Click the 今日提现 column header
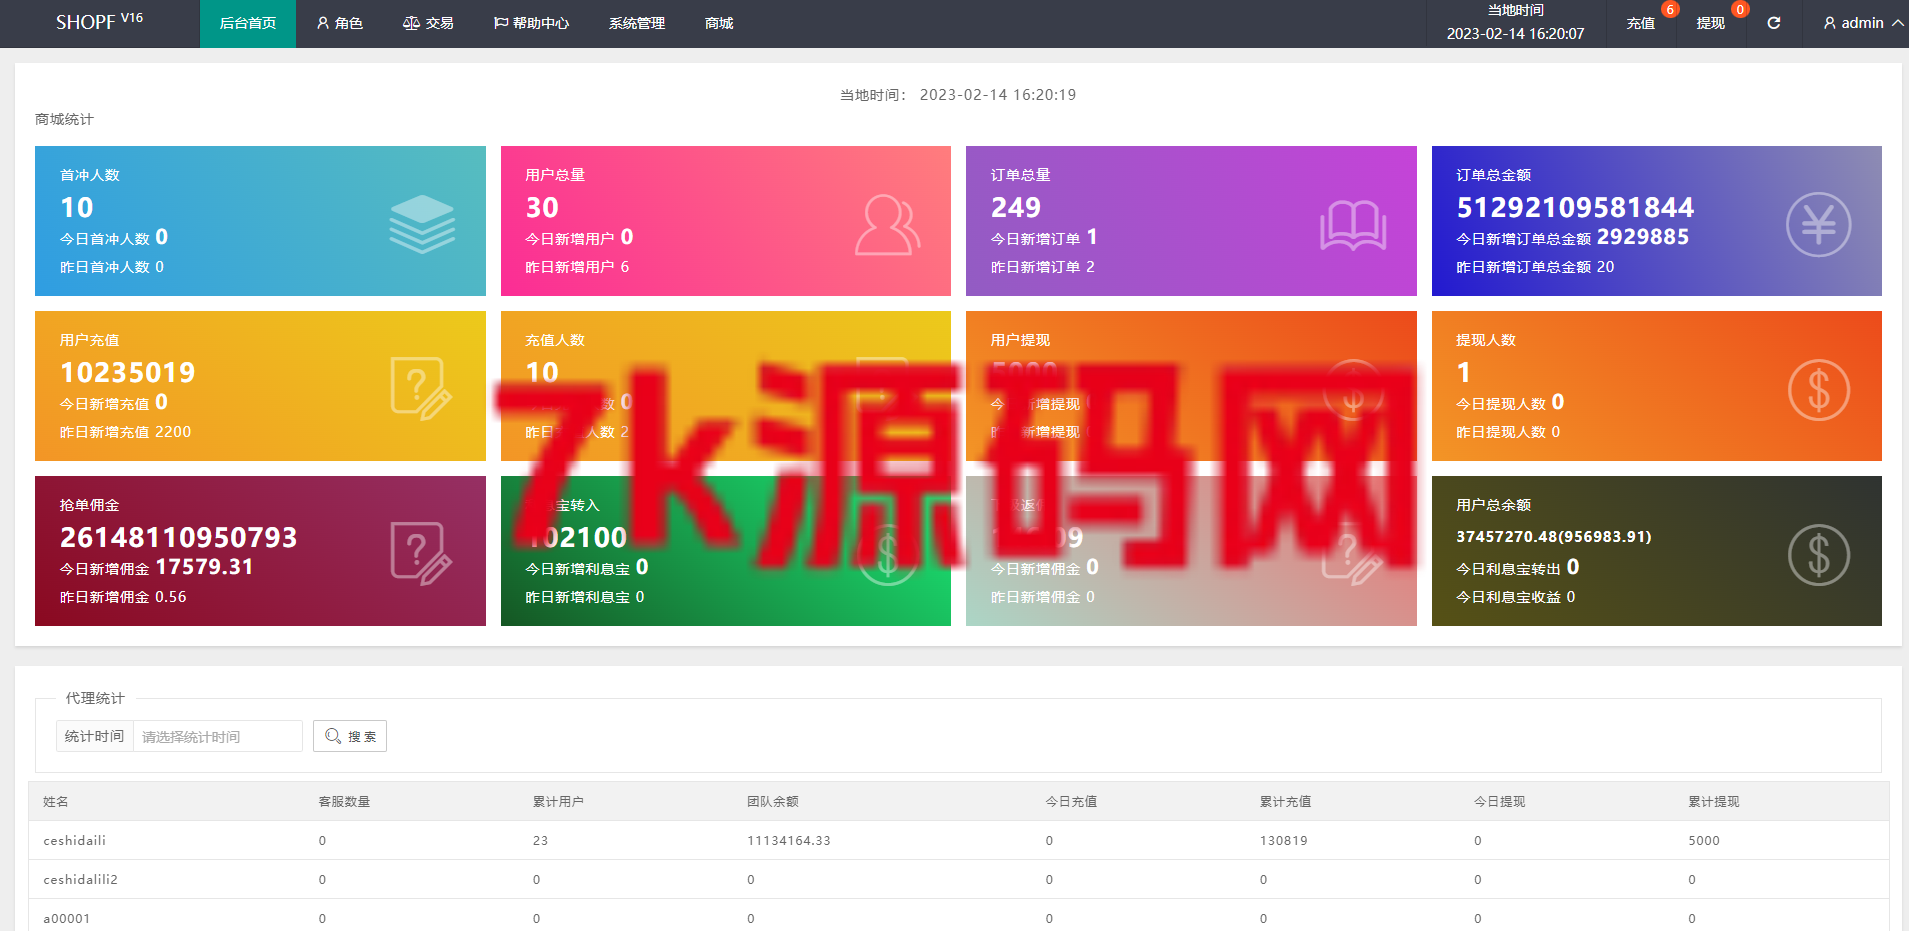The height and width of the screenshot is (931, 1909). 1499,801
